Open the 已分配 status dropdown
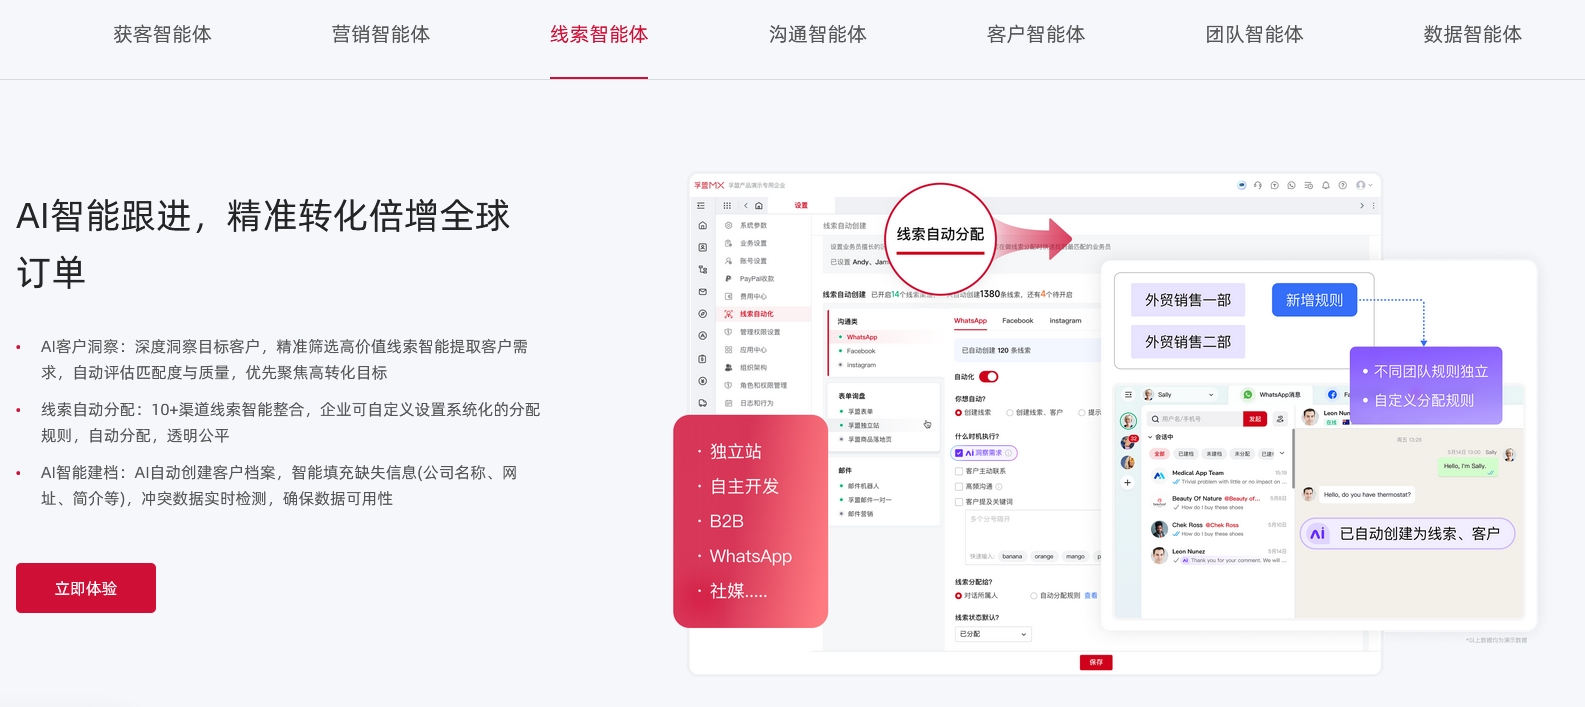The width and height of the screenshot is (1585, 707). click(x=992, y=634)
